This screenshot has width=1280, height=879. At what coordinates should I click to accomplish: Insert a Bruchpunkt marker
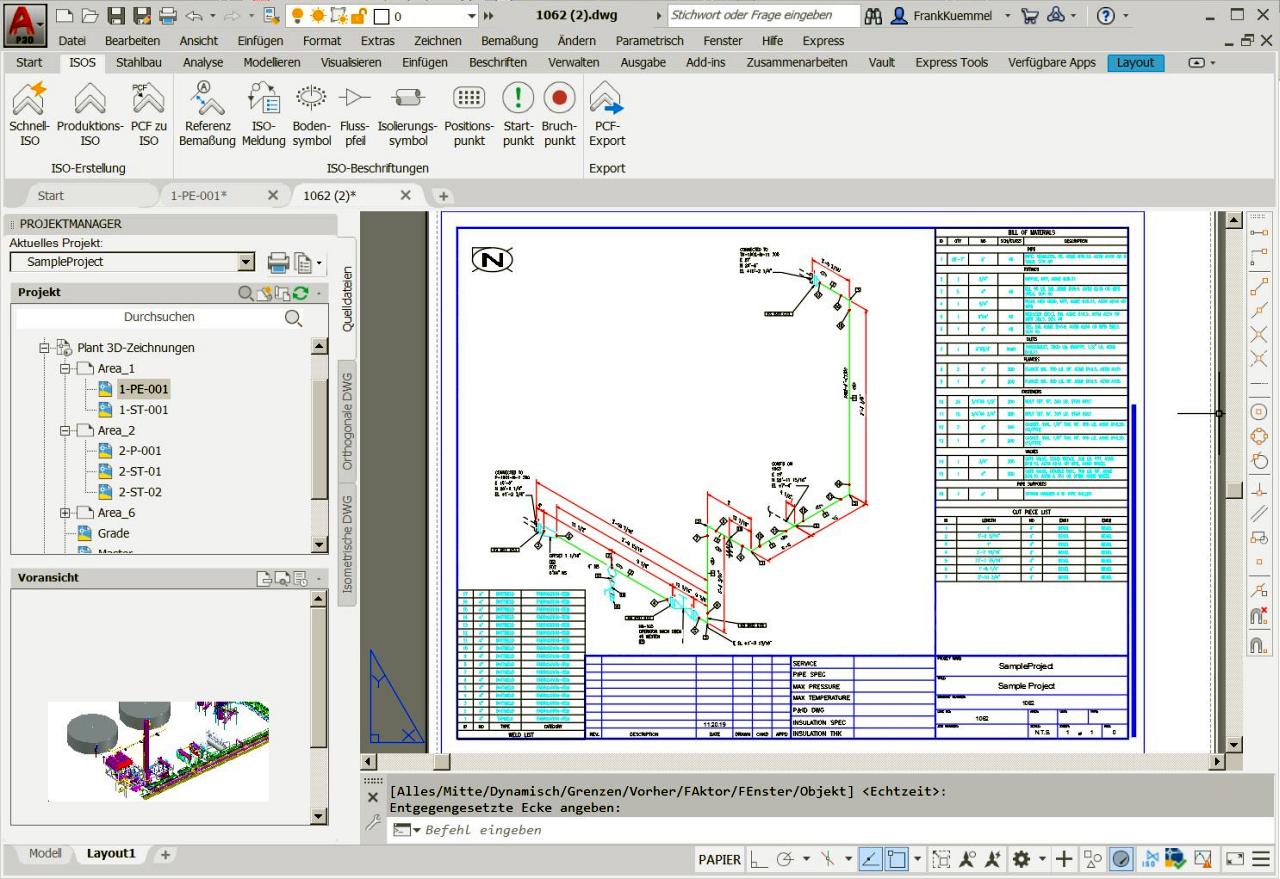pos(559,114)
